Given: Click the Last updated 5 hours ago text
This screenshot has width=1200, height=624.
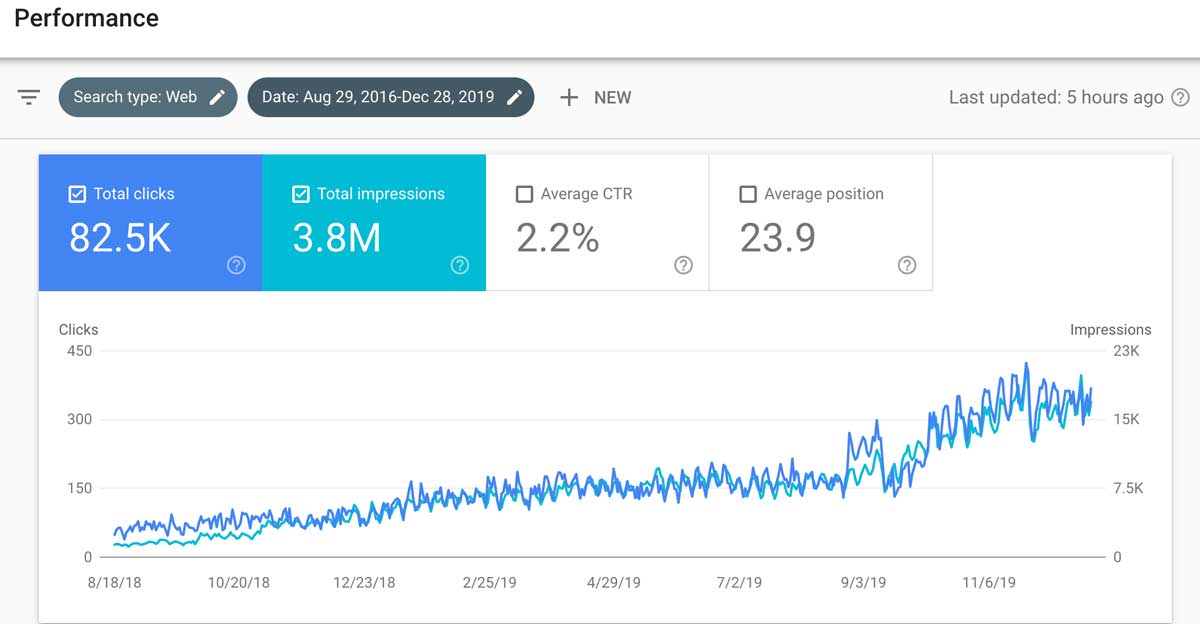Looking at the screenshot, I should (x=1055, y=97).
